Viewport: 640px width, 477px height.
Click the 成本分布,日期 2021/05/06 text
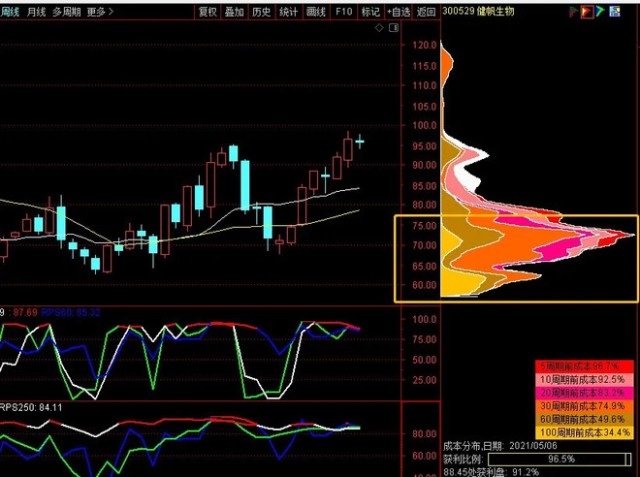(500, 446)
